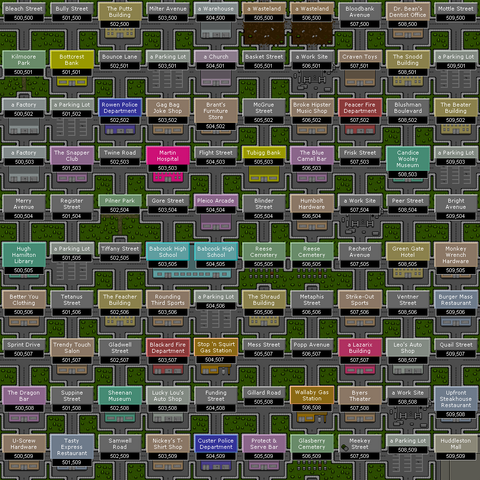Select the Martin Hospital map tile label
This screenshot has width=480, height=480.
tap(168, 156)
